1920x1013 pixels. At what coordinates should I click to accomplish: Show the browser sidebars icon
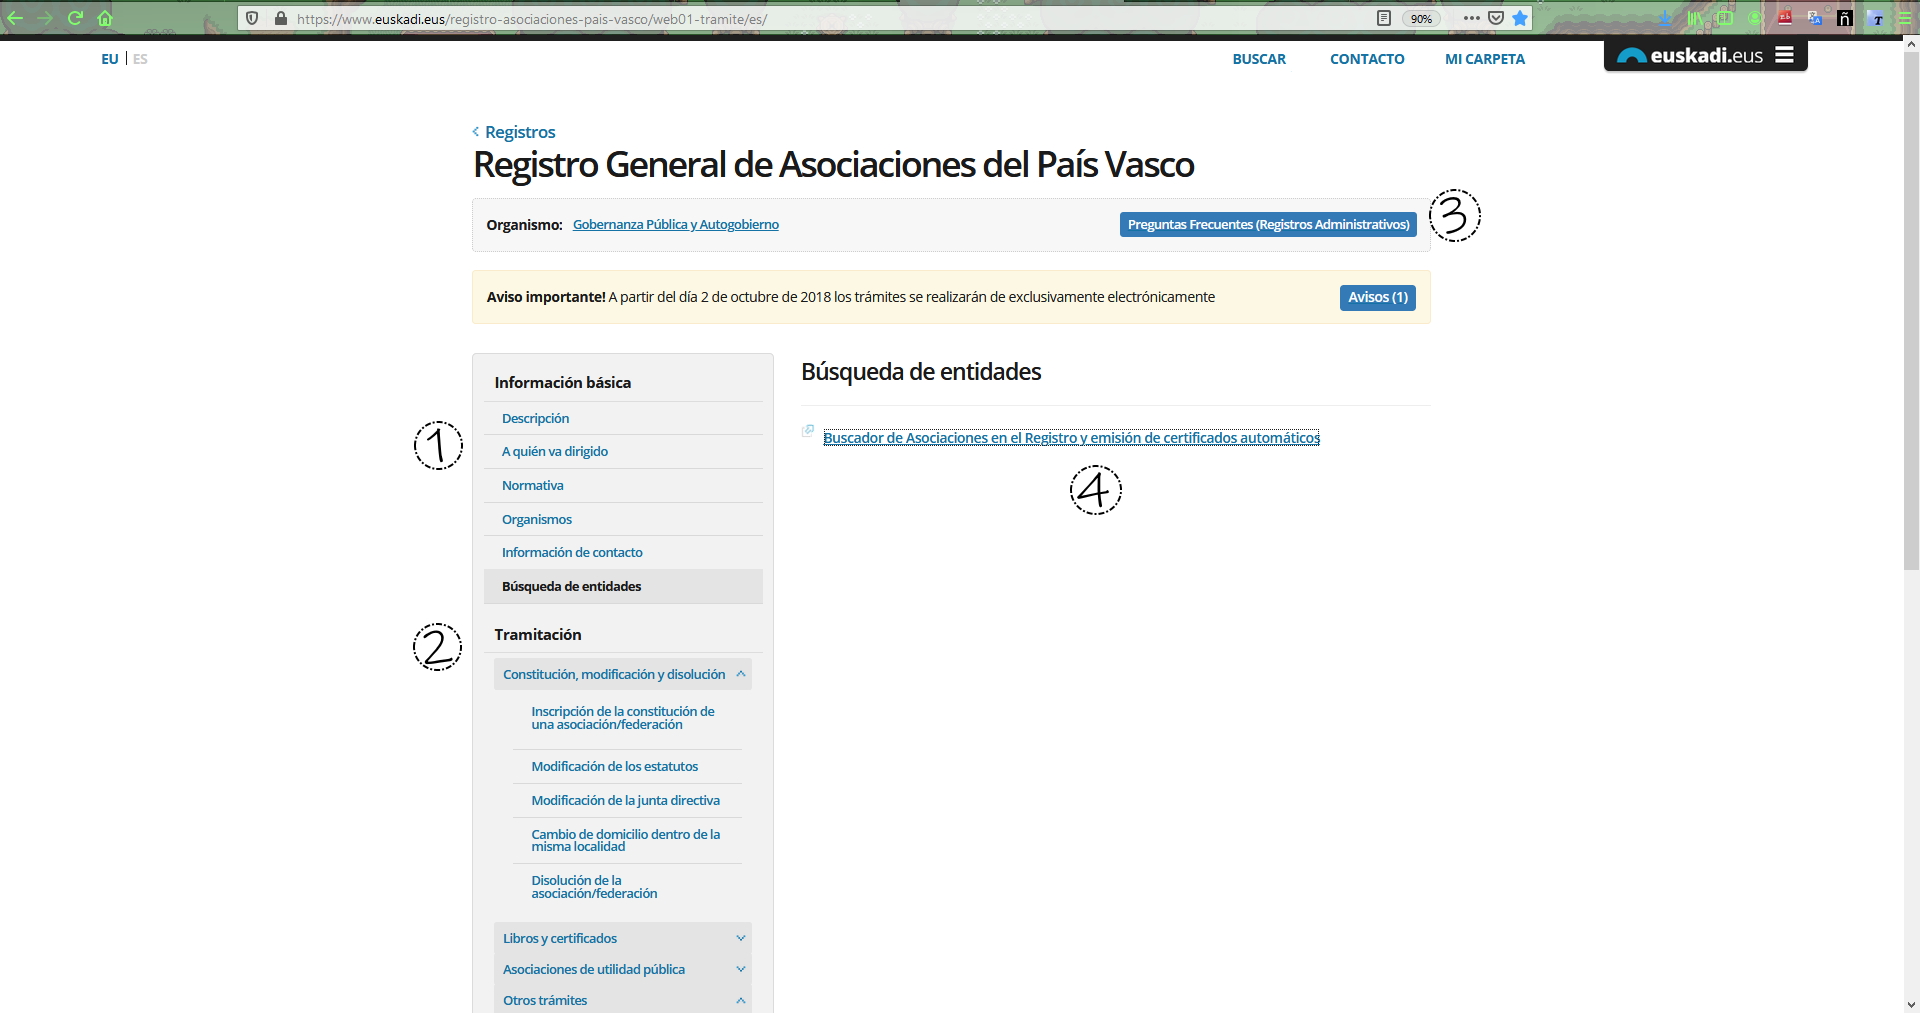coord(1725,18)
